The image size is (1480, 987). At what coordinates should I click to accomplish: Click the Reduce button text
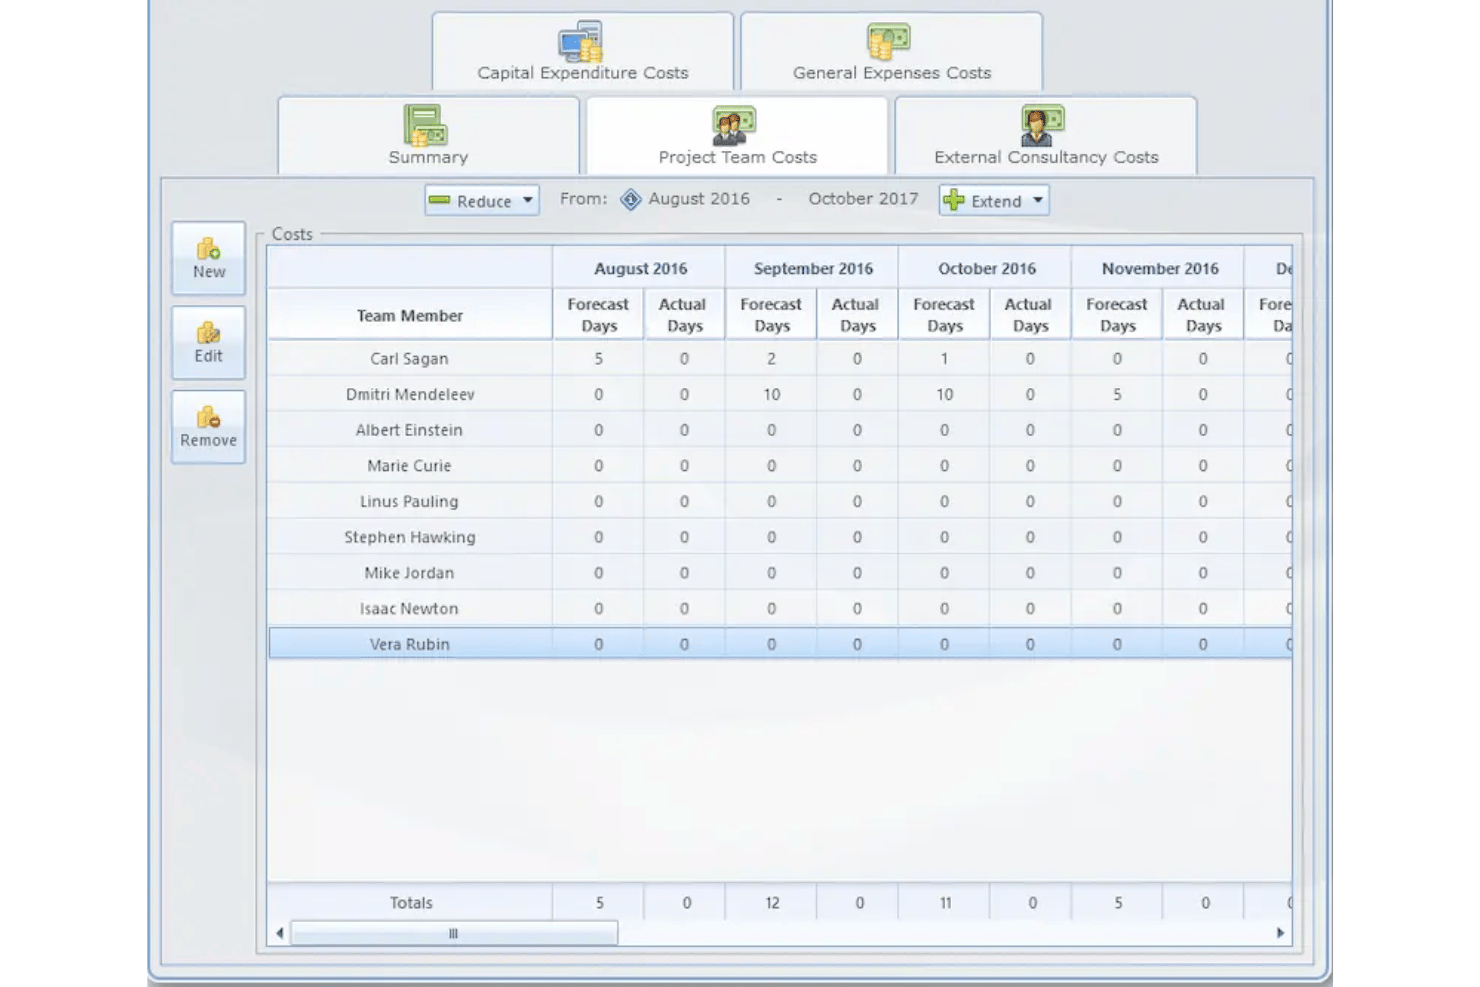click(484, 201)
